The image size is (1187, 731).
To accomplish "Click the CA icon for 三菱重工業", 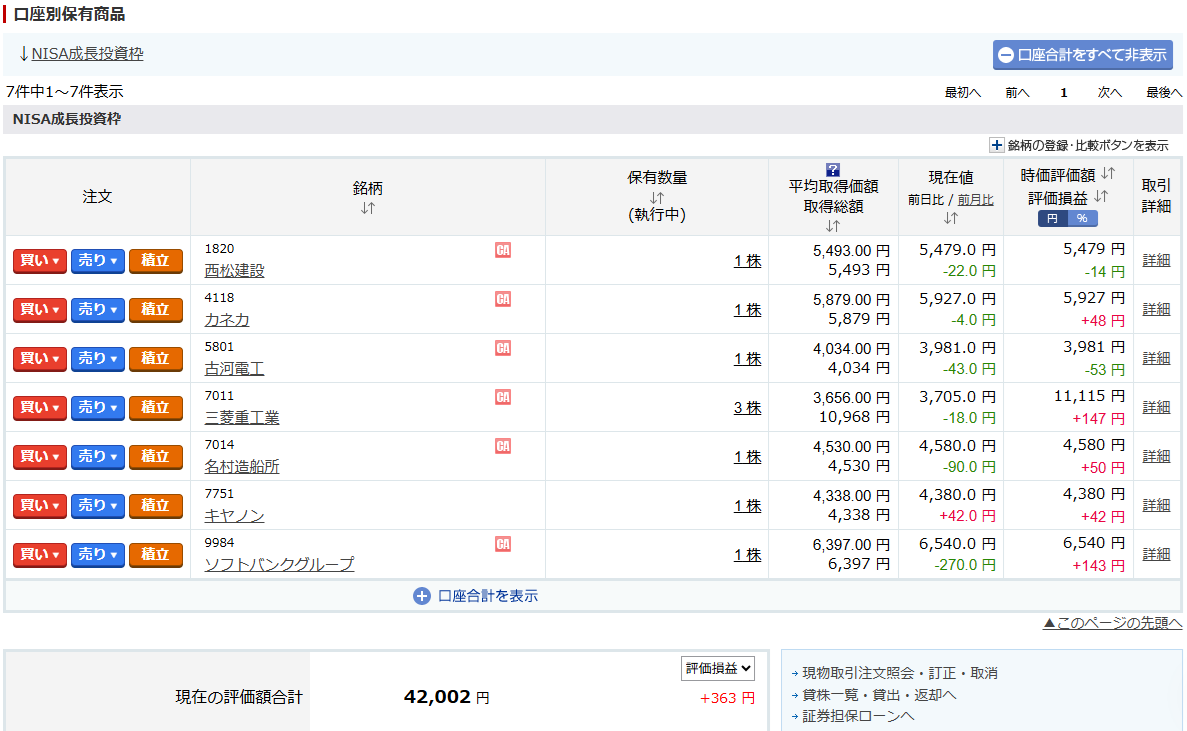I will click(503, 397).
